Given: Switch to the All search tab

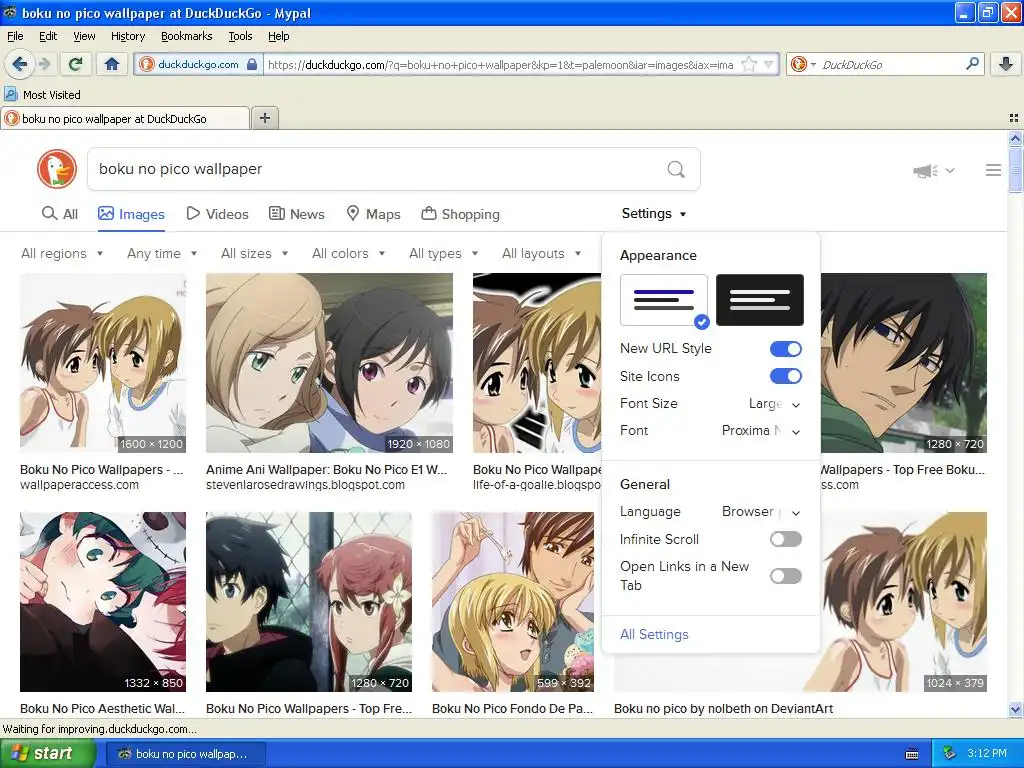Looking at the screenshot, I should [x=59, y=214].
